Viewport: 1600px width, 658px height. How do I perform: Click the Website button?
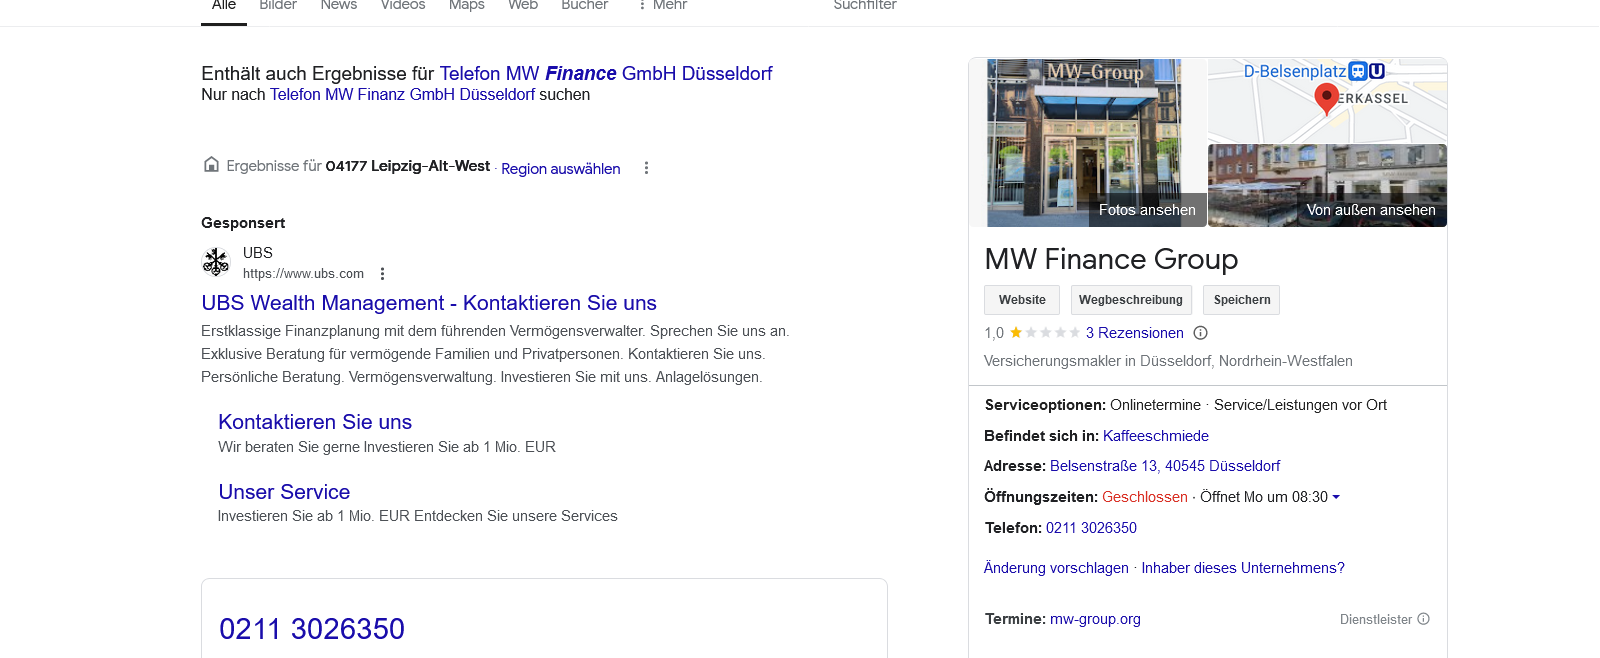click(1022, 300)
